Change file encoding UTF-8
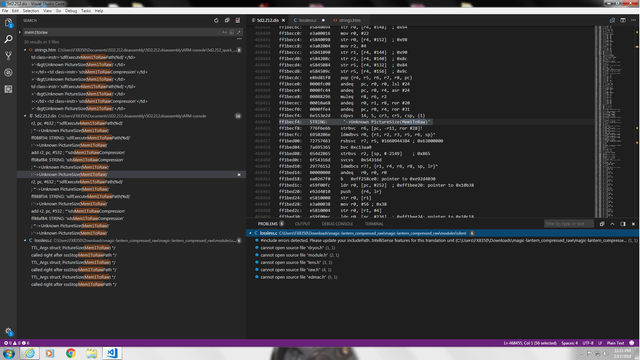 pos(588,343)
